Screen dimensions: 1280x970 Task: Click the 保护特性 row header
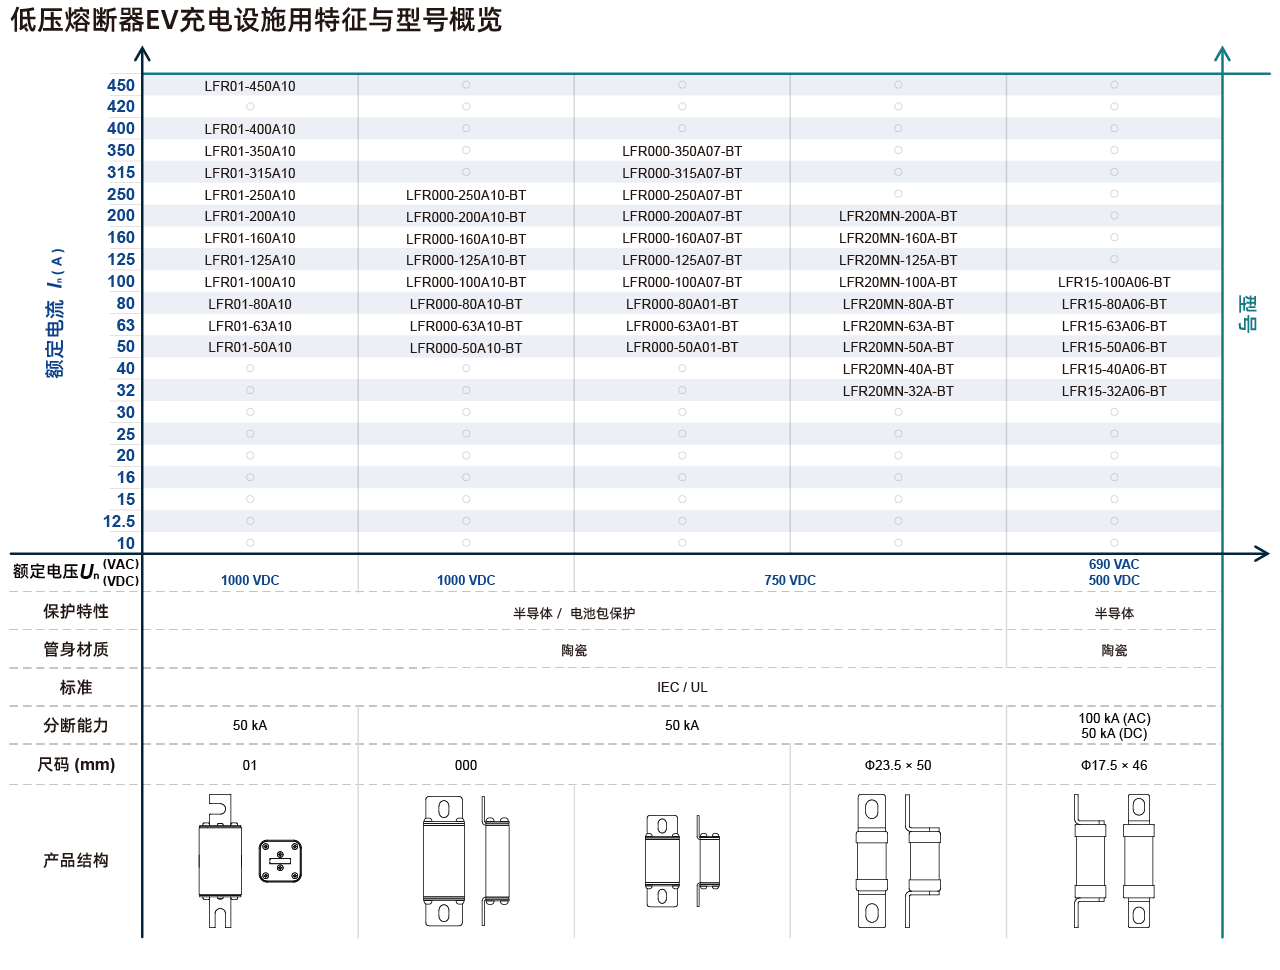76,611
